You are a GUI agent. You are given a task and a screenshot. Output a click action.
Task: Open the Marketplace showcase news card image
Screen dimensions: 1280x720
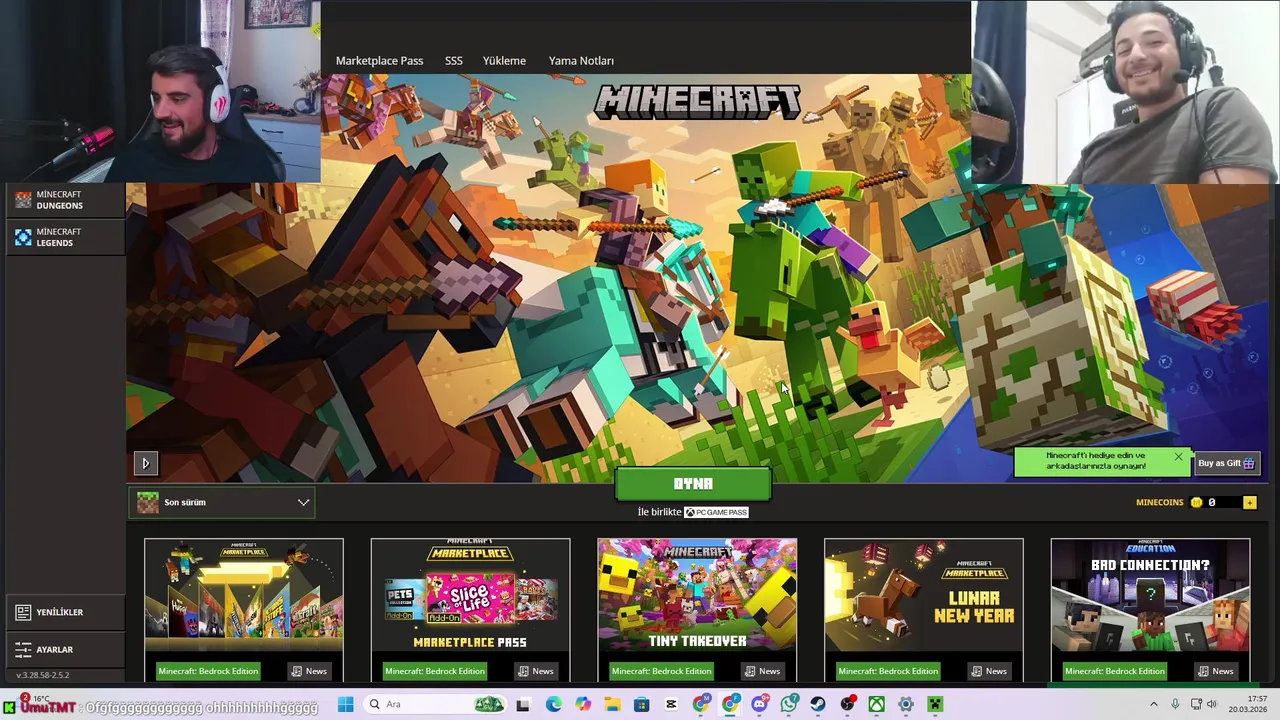point(244,595)
